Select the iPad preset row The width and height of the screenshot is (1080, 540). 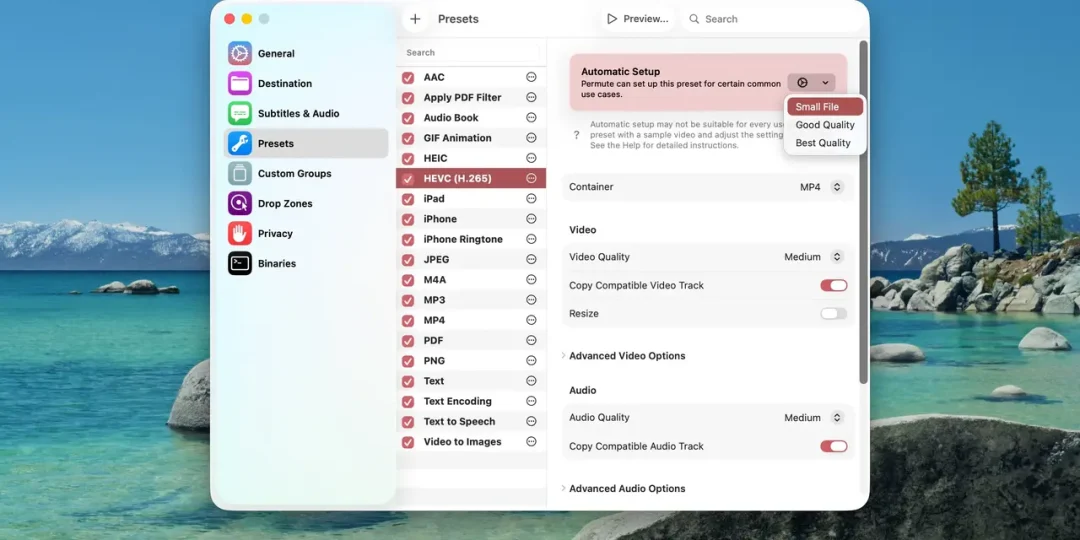point(471,199)
